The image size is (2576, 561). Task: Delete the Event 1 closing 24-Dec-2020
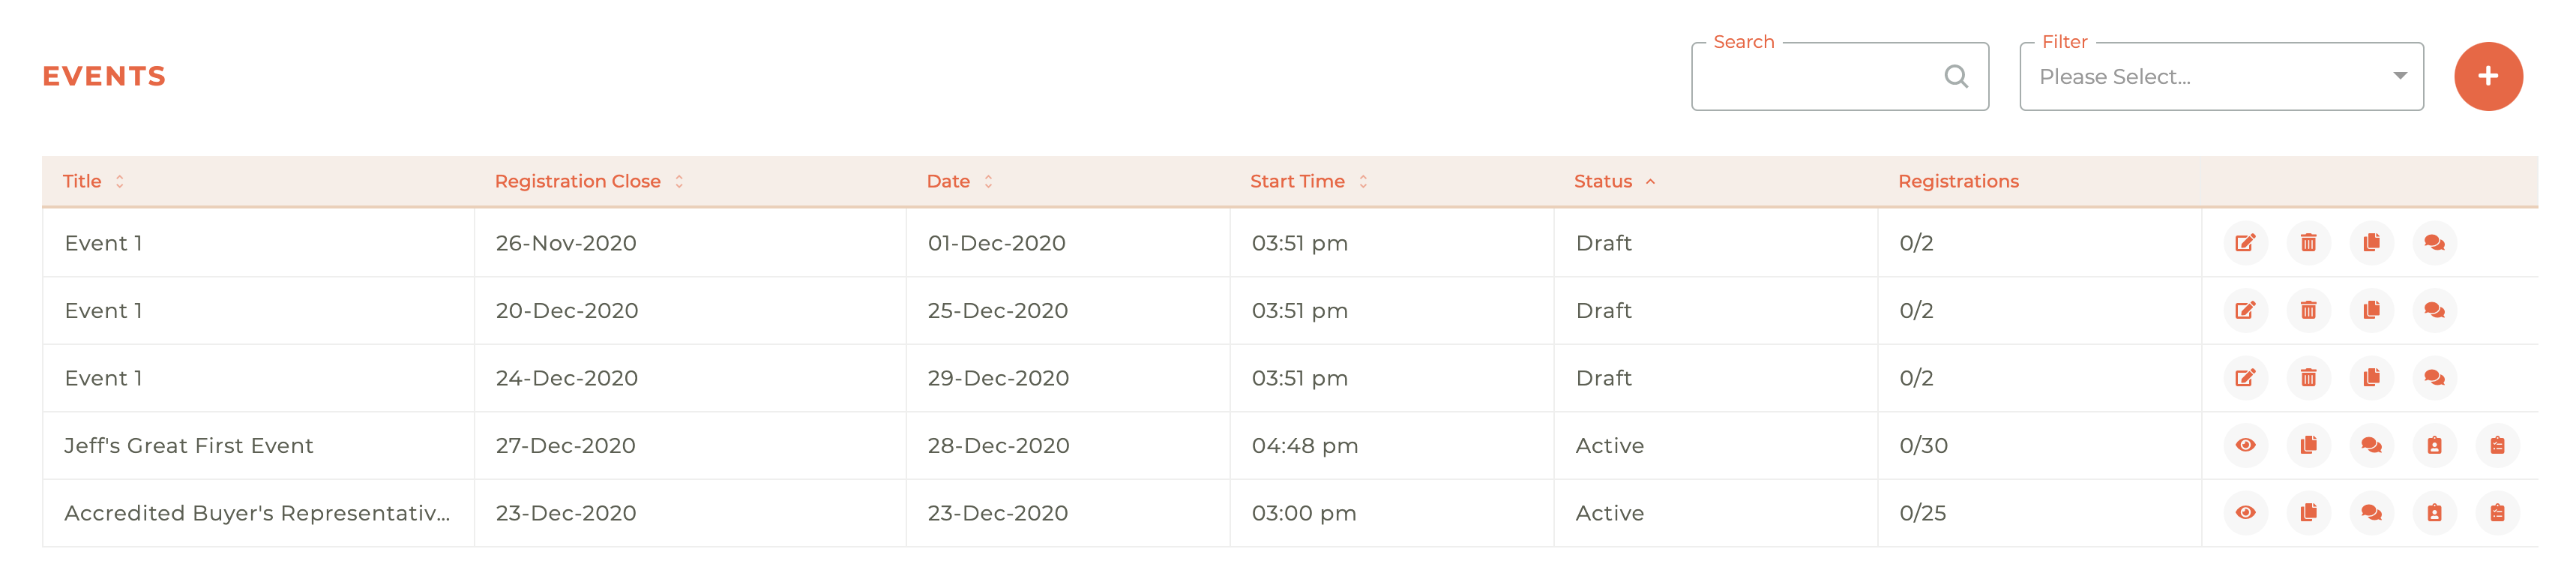[x=2308, y=378]
